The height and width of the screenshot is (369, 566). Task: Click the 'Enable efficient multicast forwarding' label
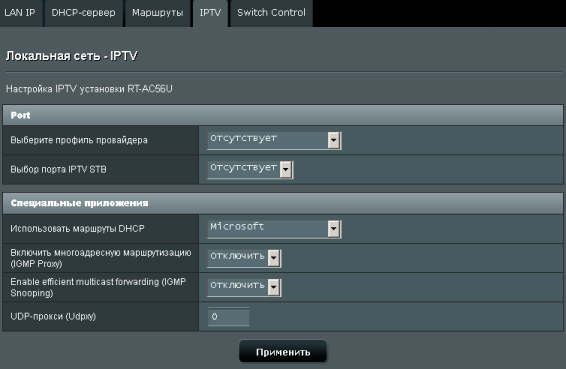pyautogui.click(x=98, y=287)
